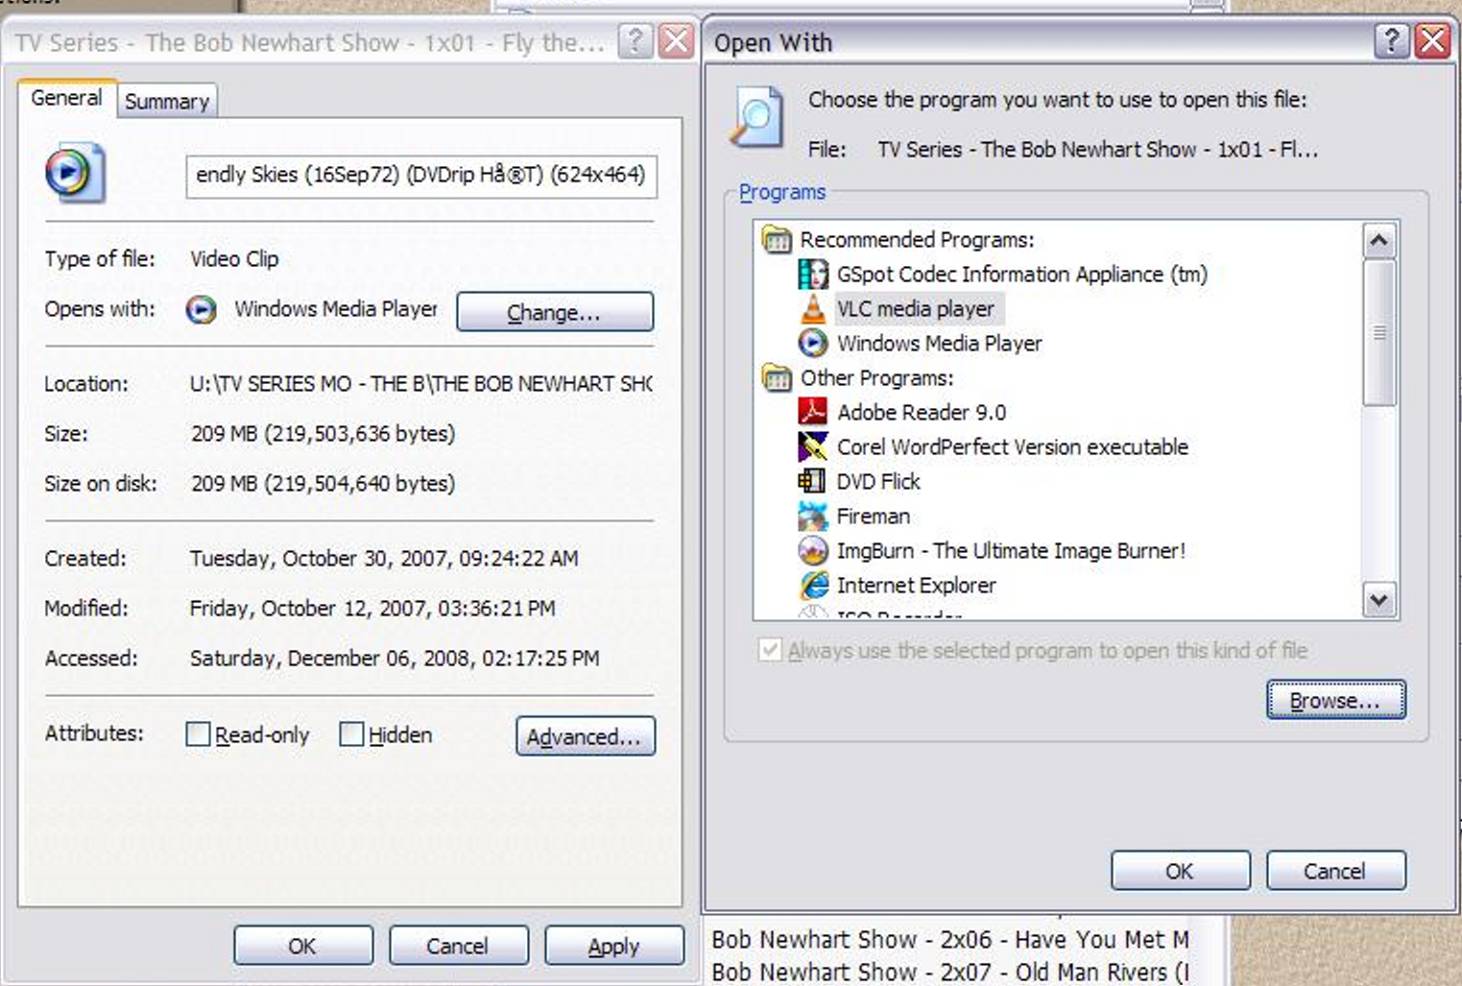Viewport: 1462px width, 986px height.
Task: Click the DVD Flick icon
Action: coord(812,481)
